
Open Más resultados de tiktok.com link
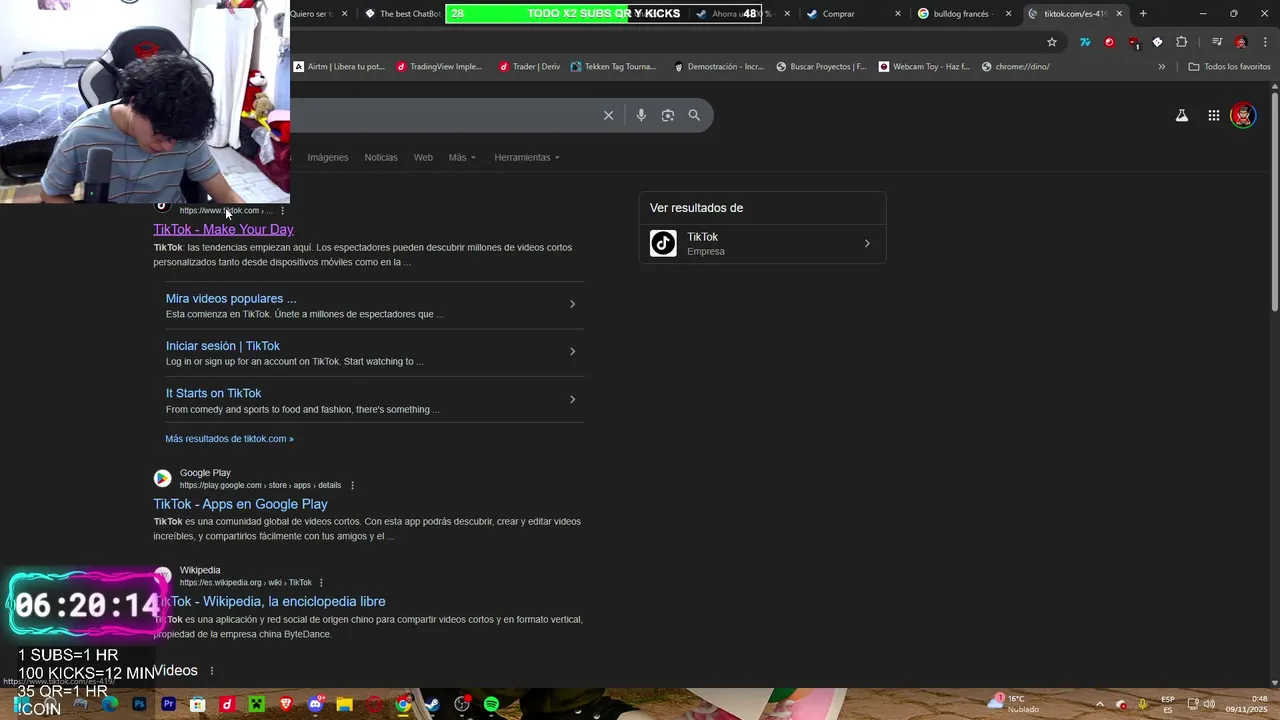(x=230, y=439)
